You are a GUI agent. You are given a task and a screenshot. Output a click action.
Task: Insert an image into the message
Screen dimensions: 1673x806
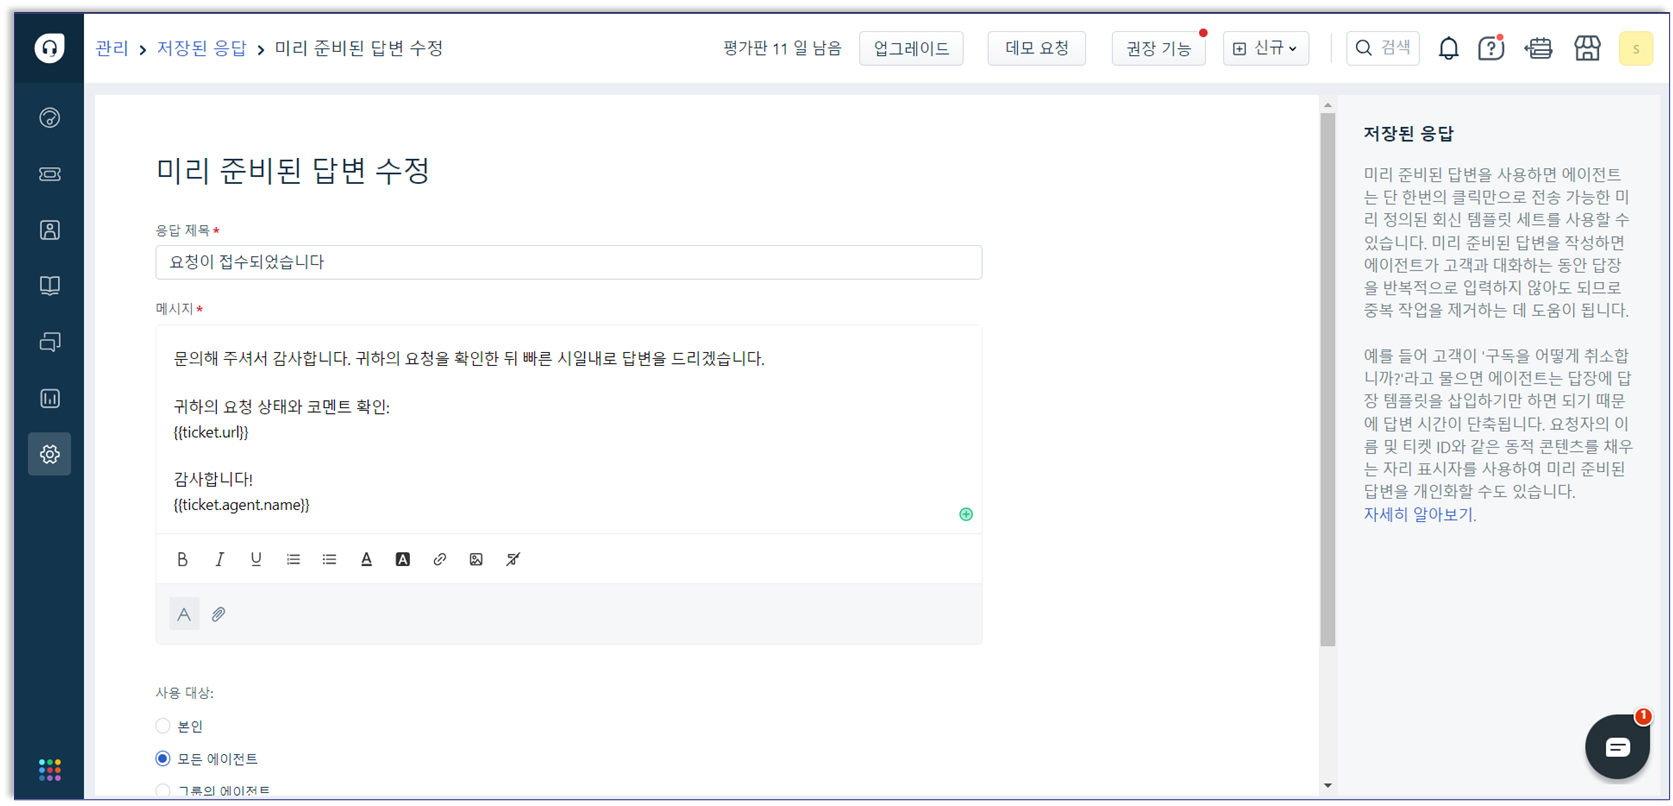tap(476, 559)
